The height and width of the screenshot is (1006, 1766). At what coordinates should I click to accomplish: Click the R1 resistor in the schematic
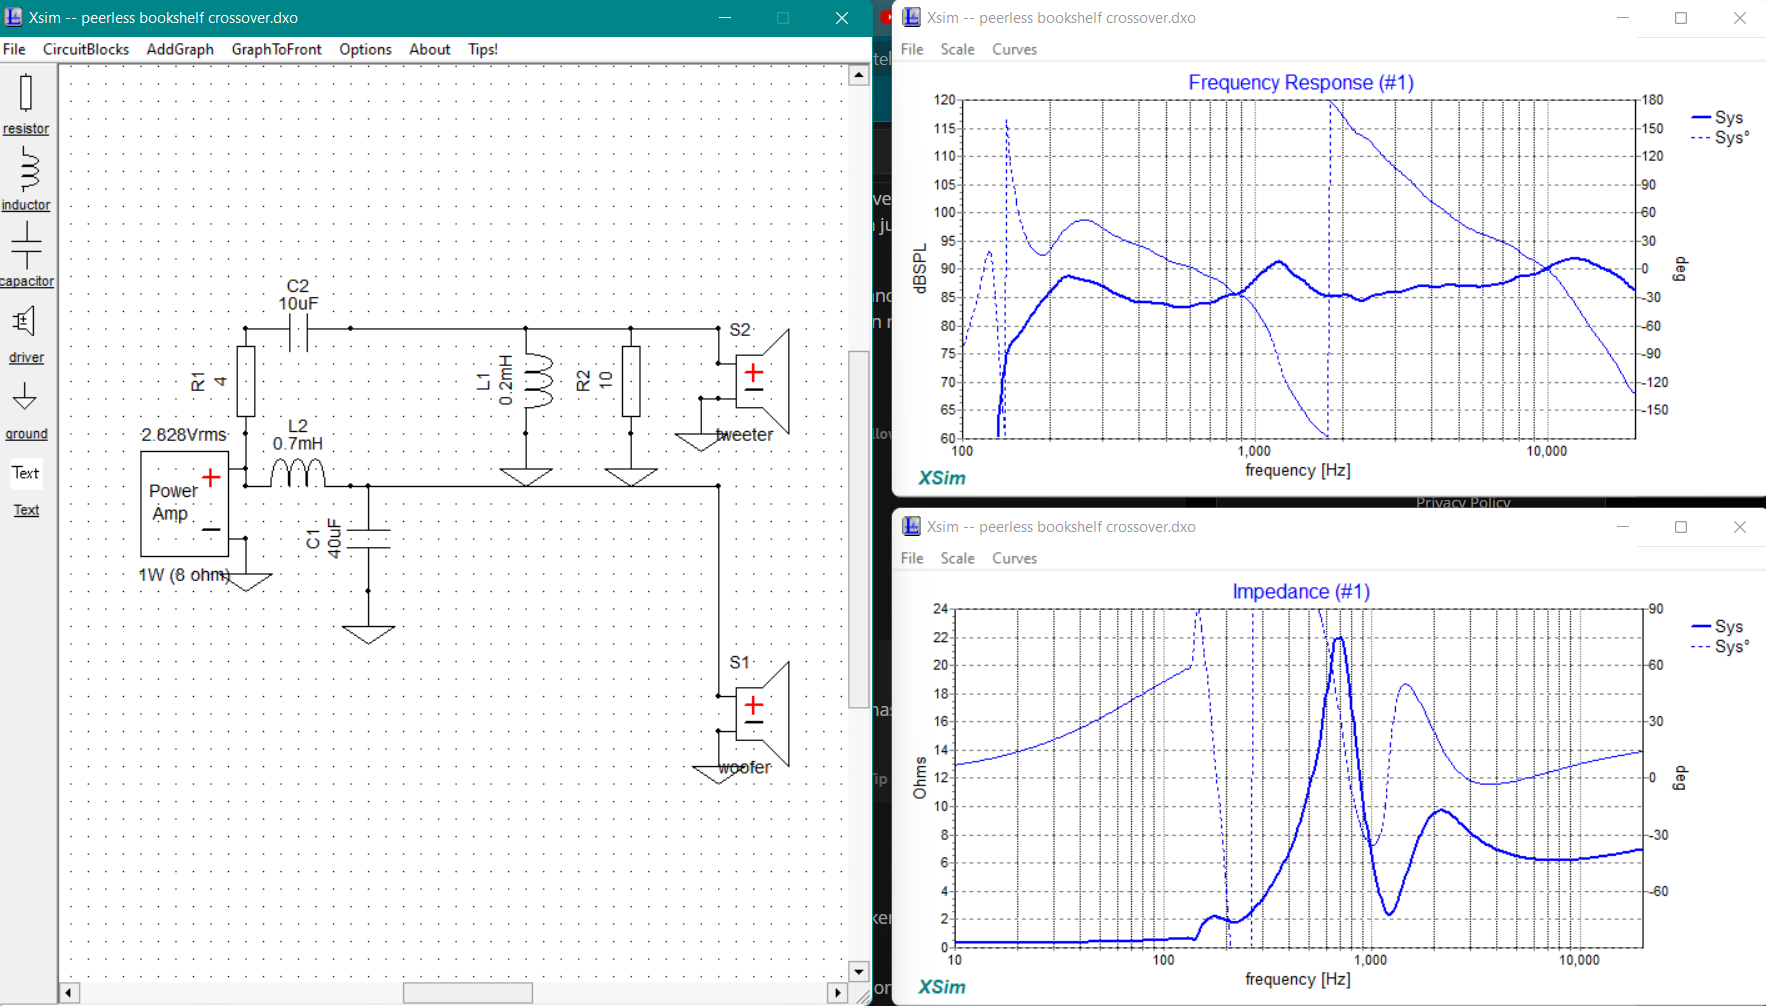(246, 381)
